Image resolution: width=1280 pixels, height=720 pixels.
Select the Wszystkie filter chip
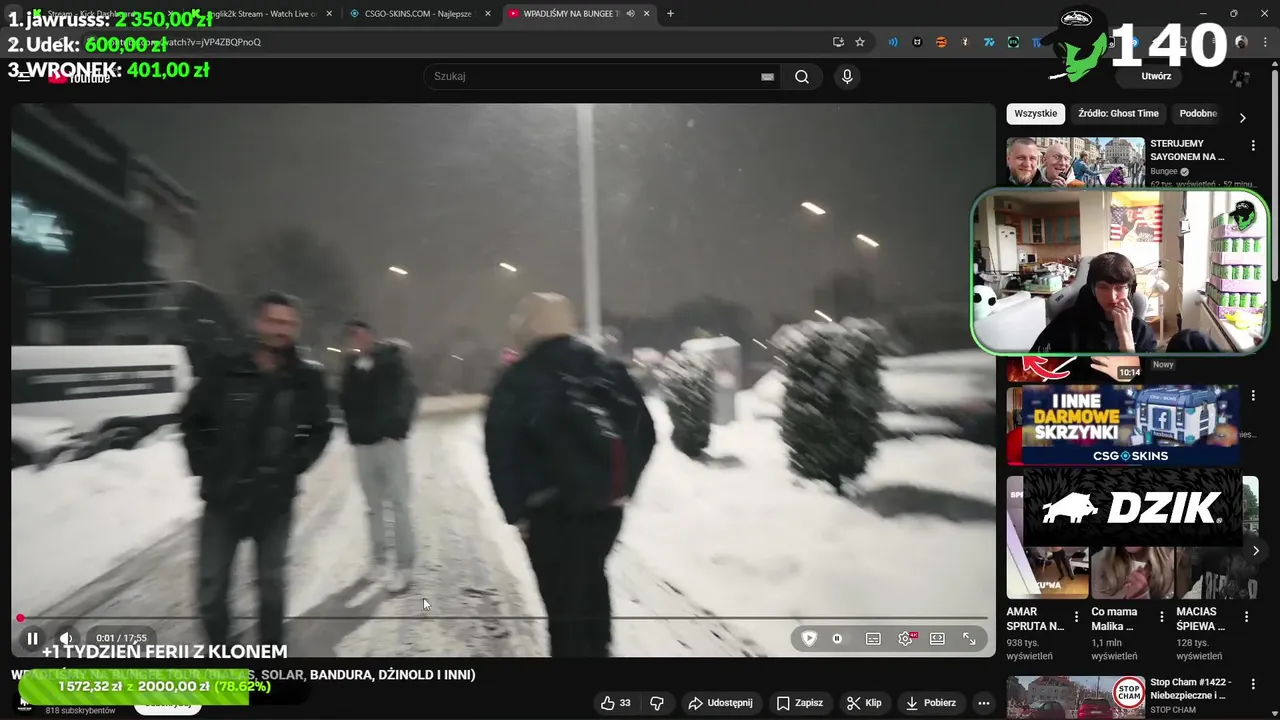tap(1035, 114)
